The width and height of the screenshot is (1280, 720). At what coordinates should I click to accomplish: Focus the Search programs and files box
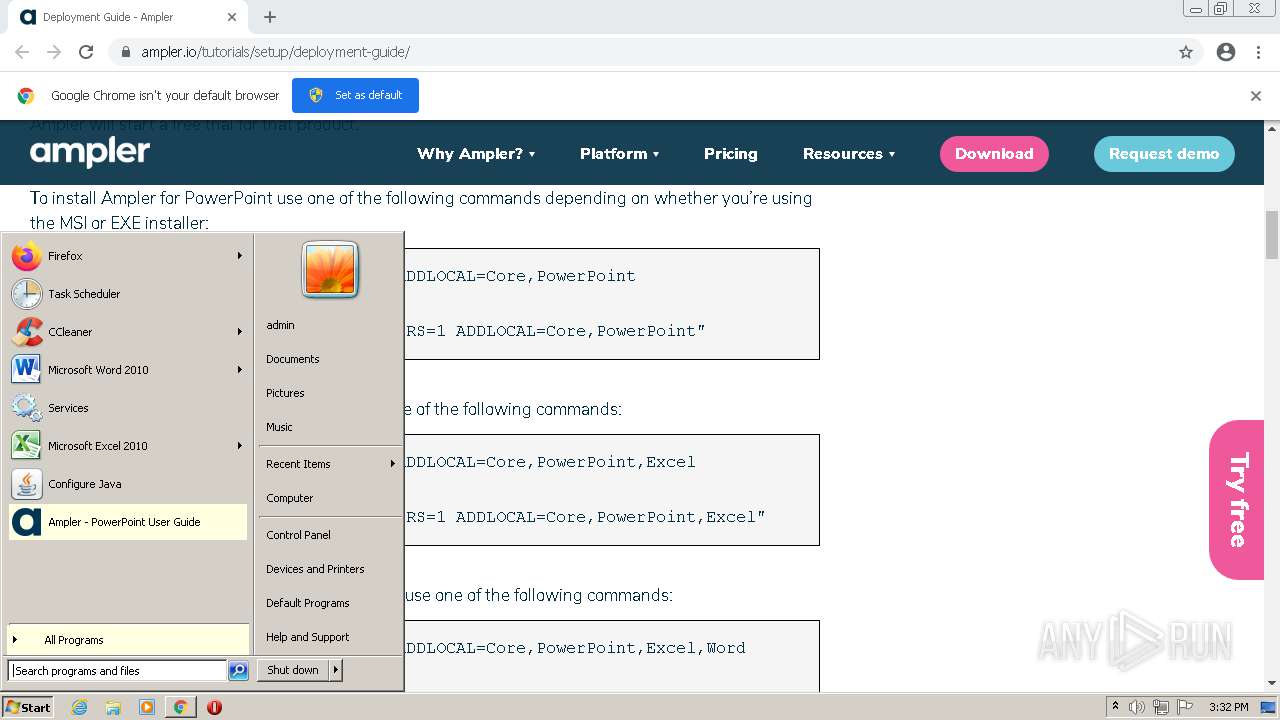click(117, 671)
